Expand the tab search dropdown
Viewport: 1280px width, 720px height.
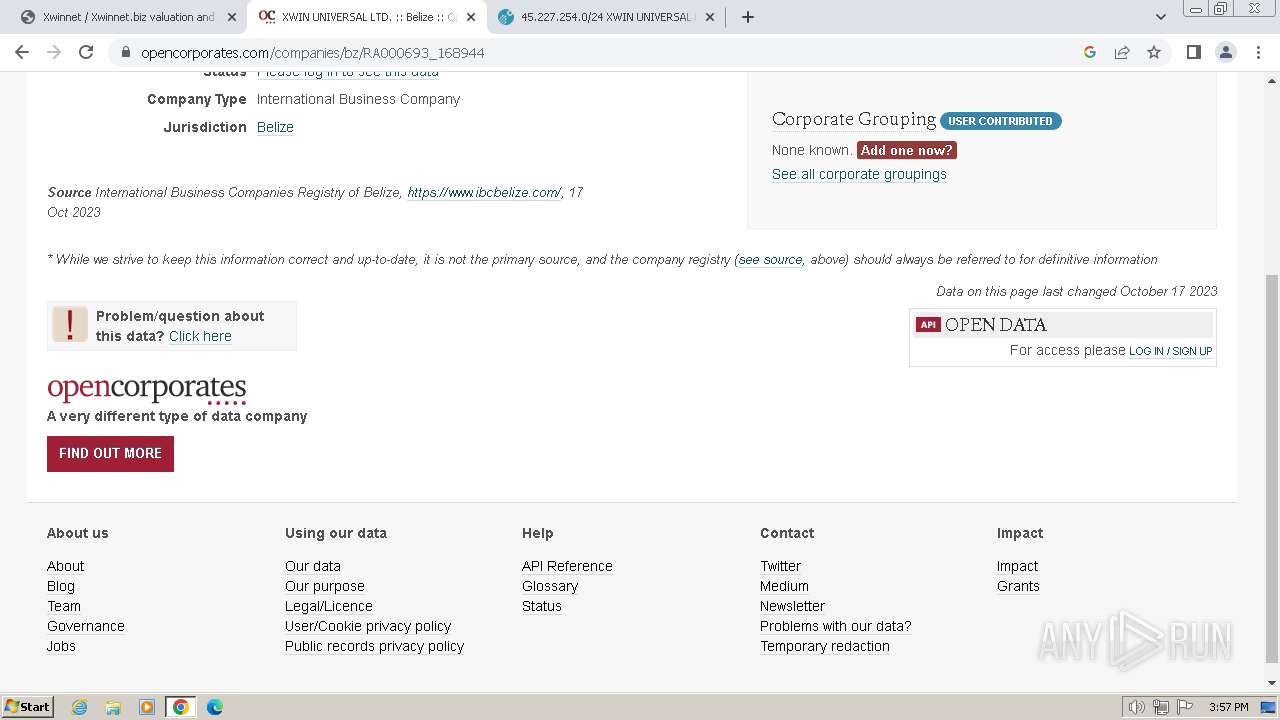1160,17
